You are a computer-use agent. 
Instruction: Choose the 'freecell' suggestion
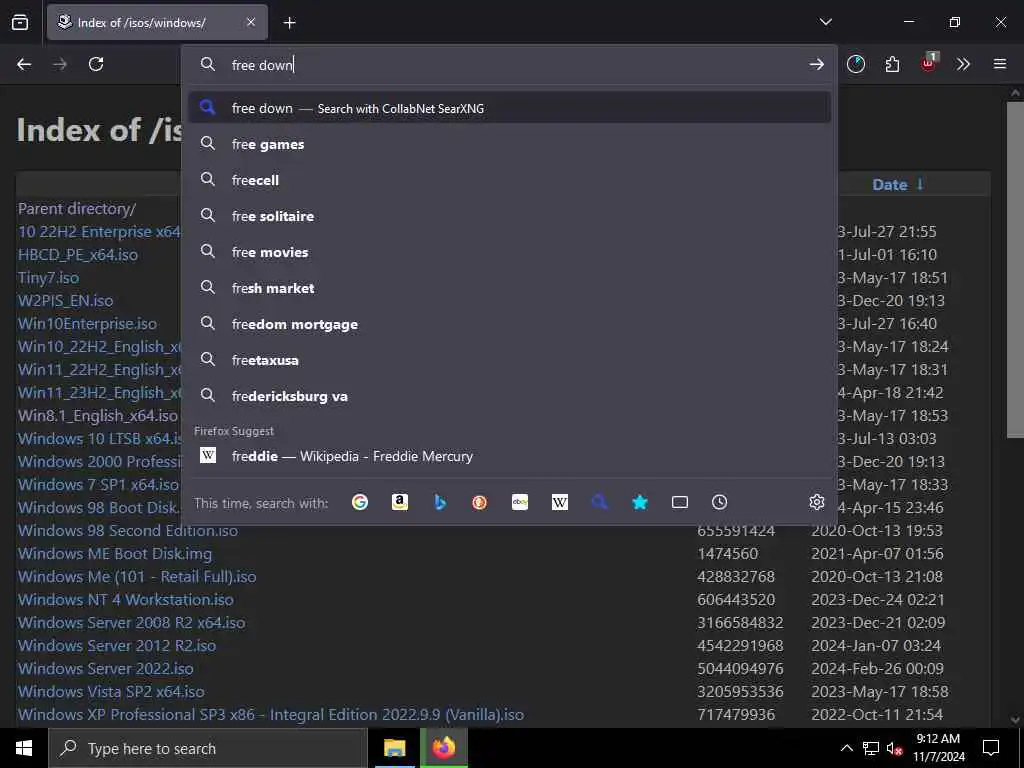click(509, 180)
